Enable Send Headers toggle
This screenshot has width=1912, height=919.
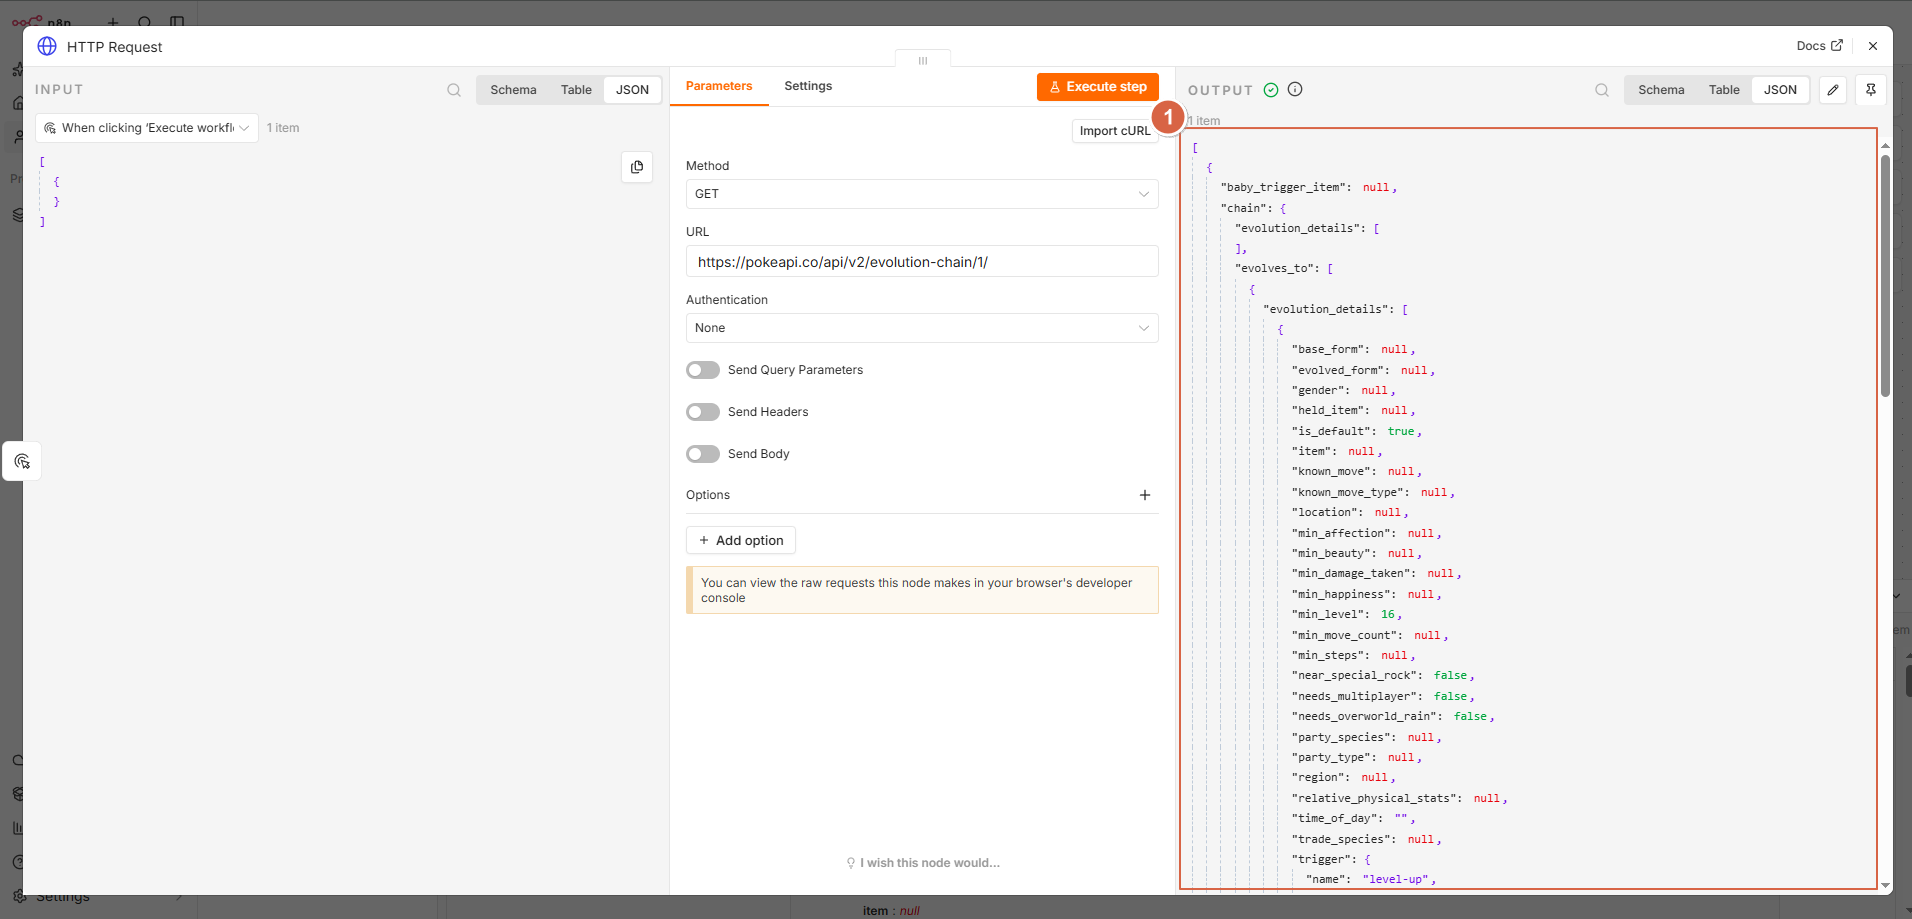click(x=703, y=412)
